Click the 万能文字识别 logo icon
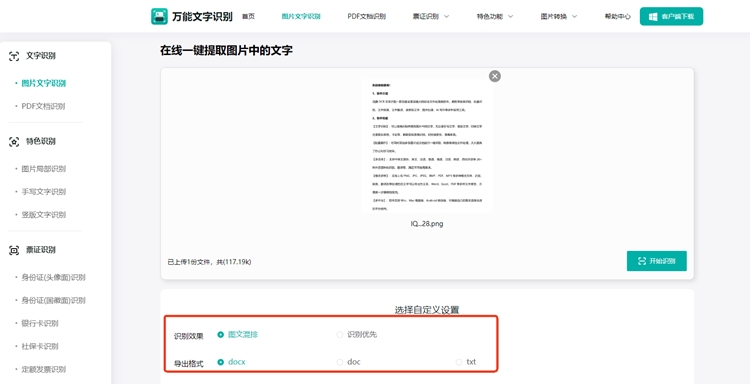The width and height of the screenshot is (750, 384). [x=159, y=16]
